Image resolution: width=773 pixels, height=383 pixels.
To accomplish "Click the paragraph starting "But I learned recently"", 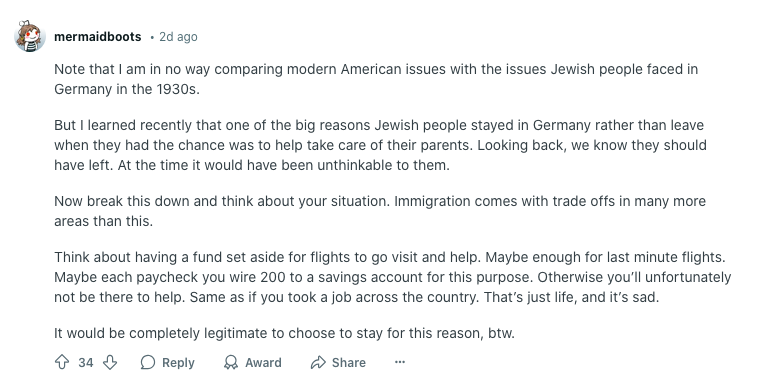I will tap(380, 145).
